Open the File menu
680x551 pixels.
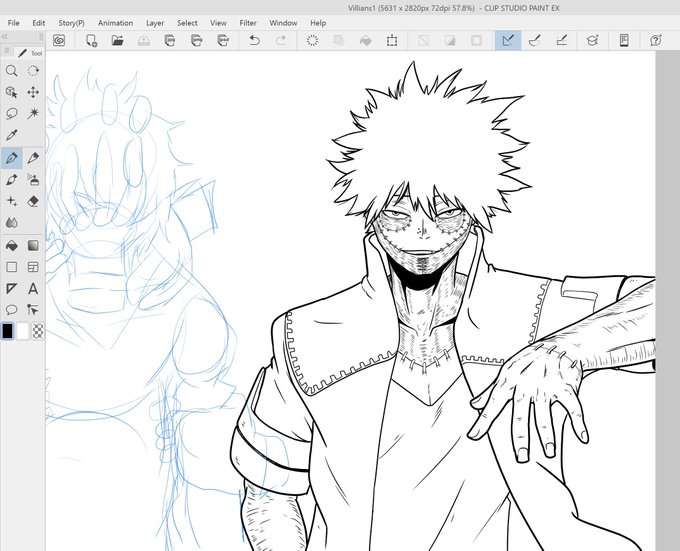point(13,23)
